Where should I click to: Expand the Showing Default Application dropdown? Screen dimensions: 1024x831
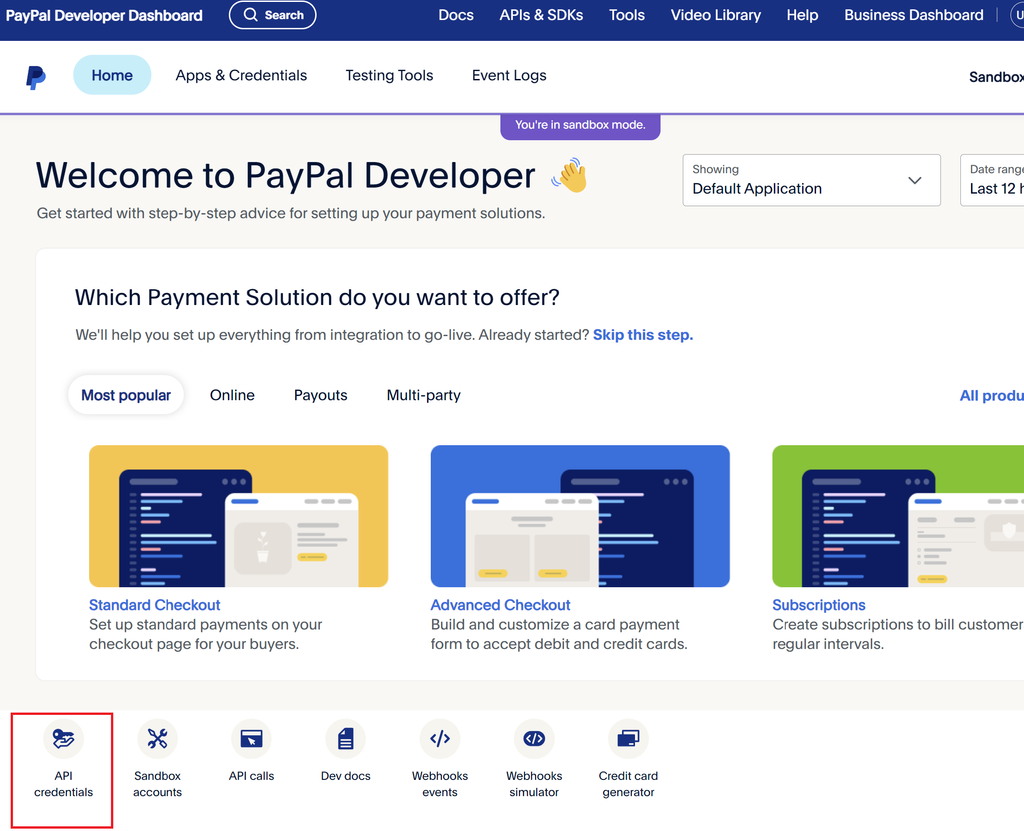pos(811,180)
